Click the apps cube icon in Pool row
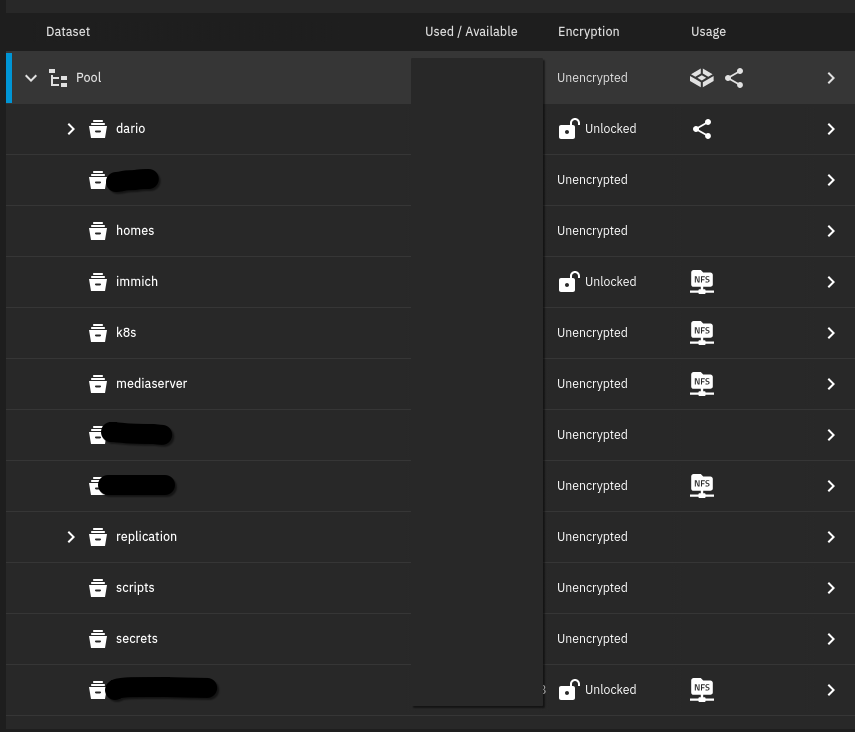The width and height of the screenshot is (855, 732). tap(702, 78)
